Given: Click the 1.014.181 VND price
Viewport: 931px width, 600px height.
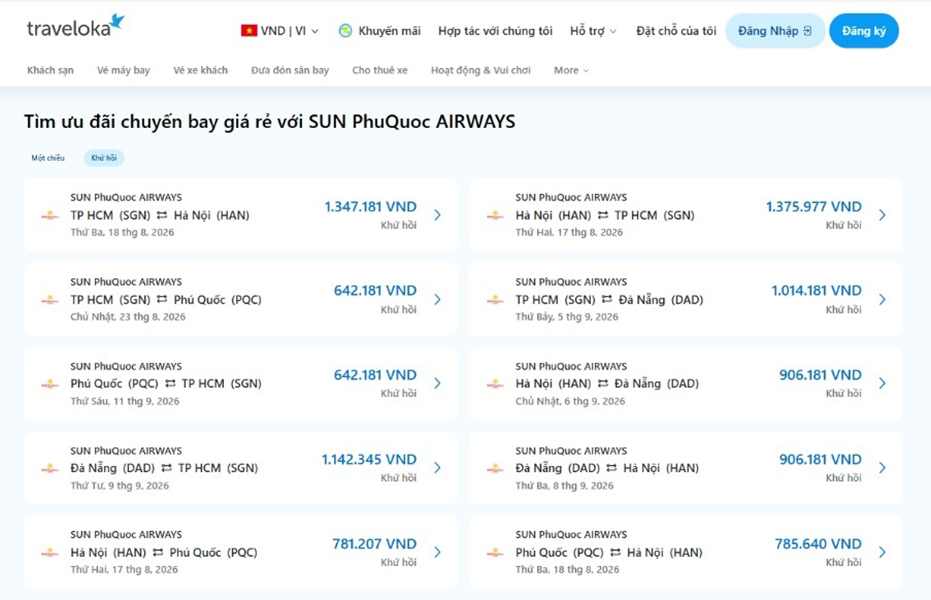Looking at the screenshot, I should coord(816,291).
